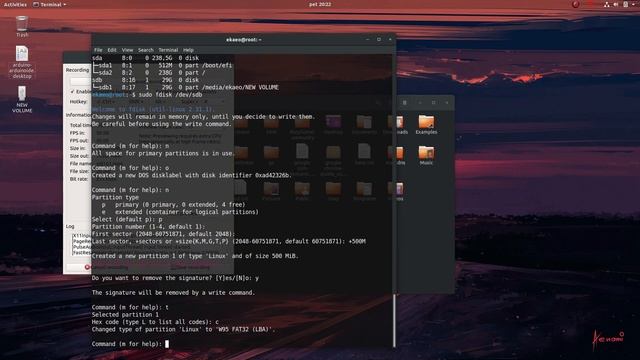Open the network status icon
The height and width of the screenshot is (360, 640).
point(607,4)
